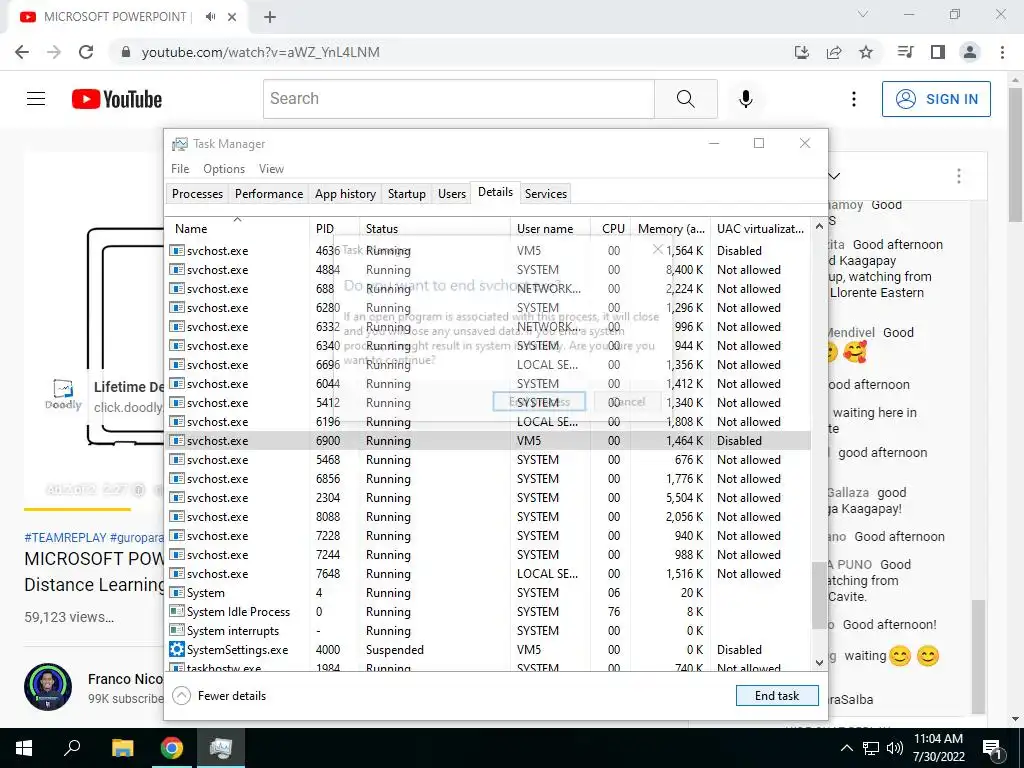
Task: Click the End task button
Action: tap(777, 696)
